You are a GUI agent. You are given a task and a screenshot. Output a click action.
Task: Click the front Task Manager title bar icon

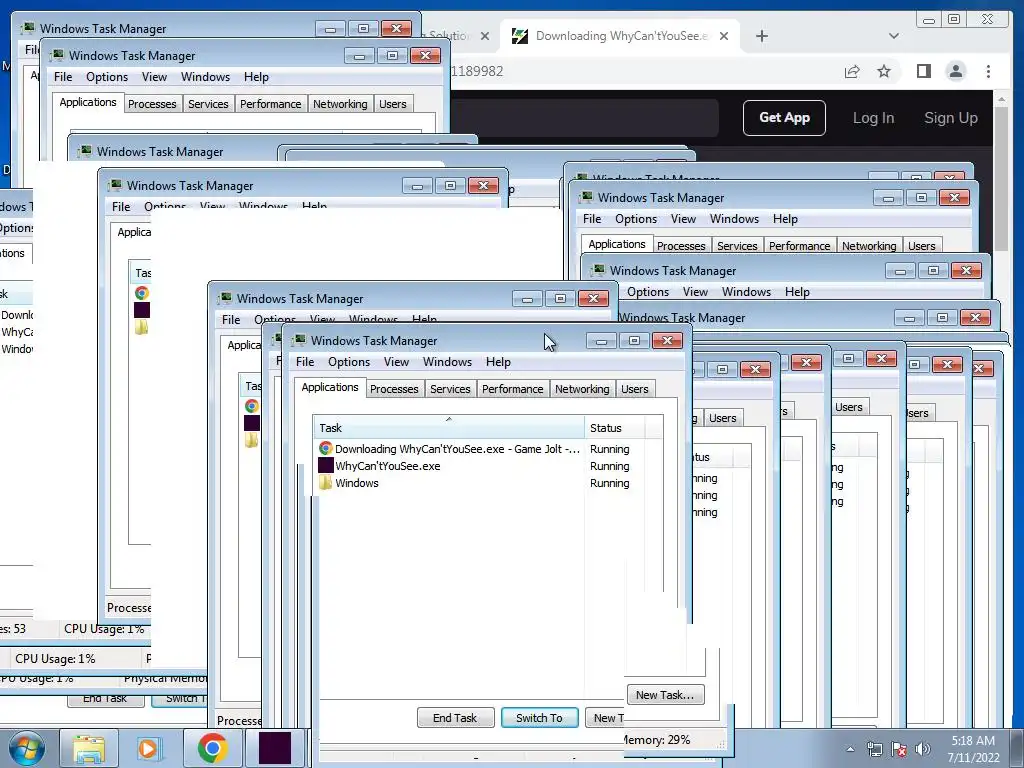click(299, 340)
